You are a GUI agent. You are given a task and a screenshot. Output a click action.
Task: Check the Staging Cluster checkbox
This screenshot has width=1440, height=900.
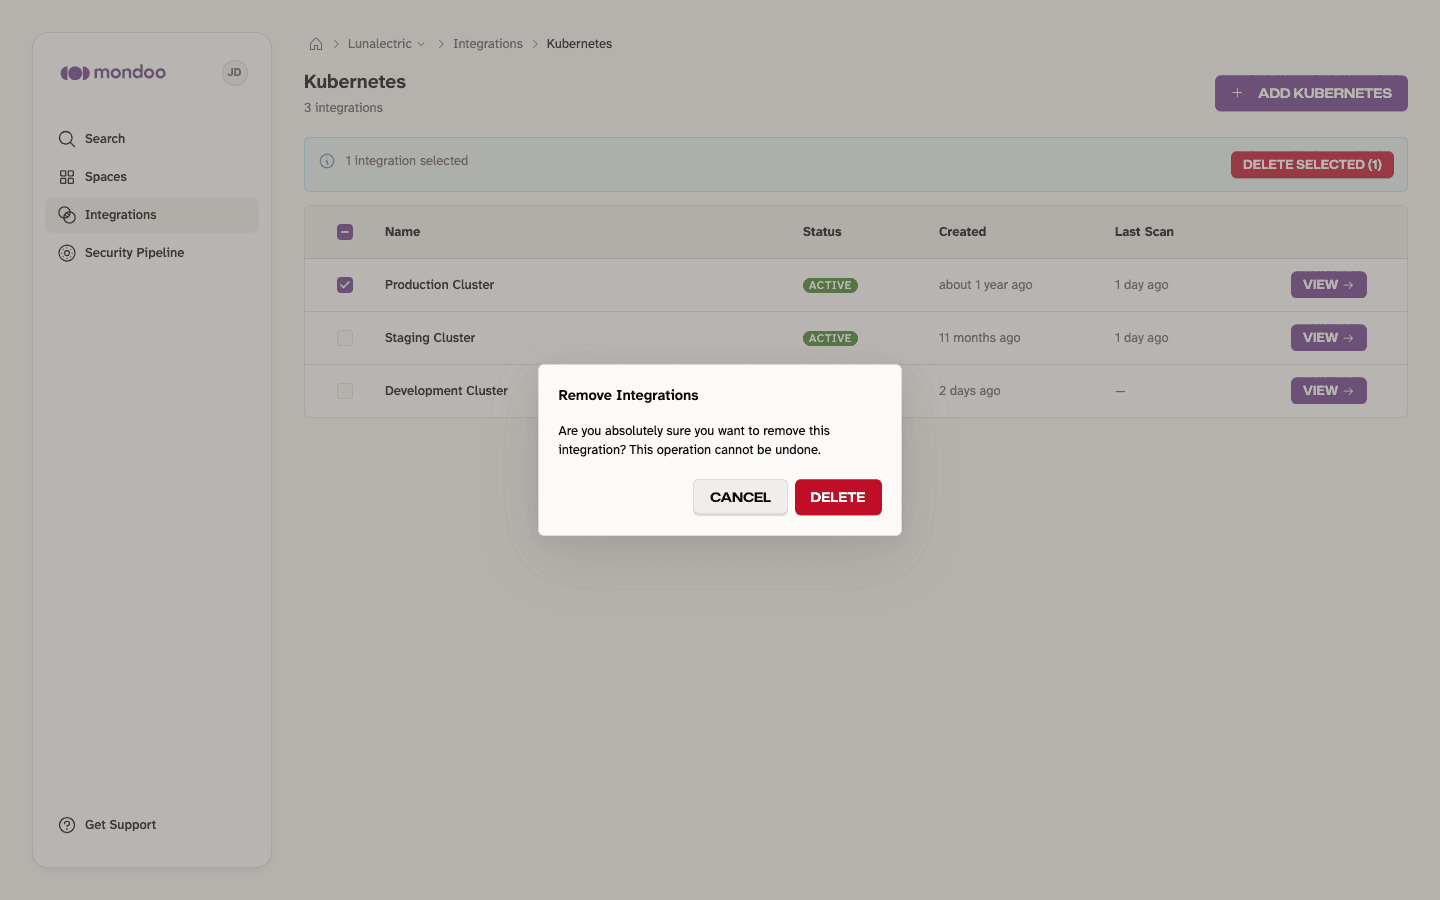click(345, 338)
